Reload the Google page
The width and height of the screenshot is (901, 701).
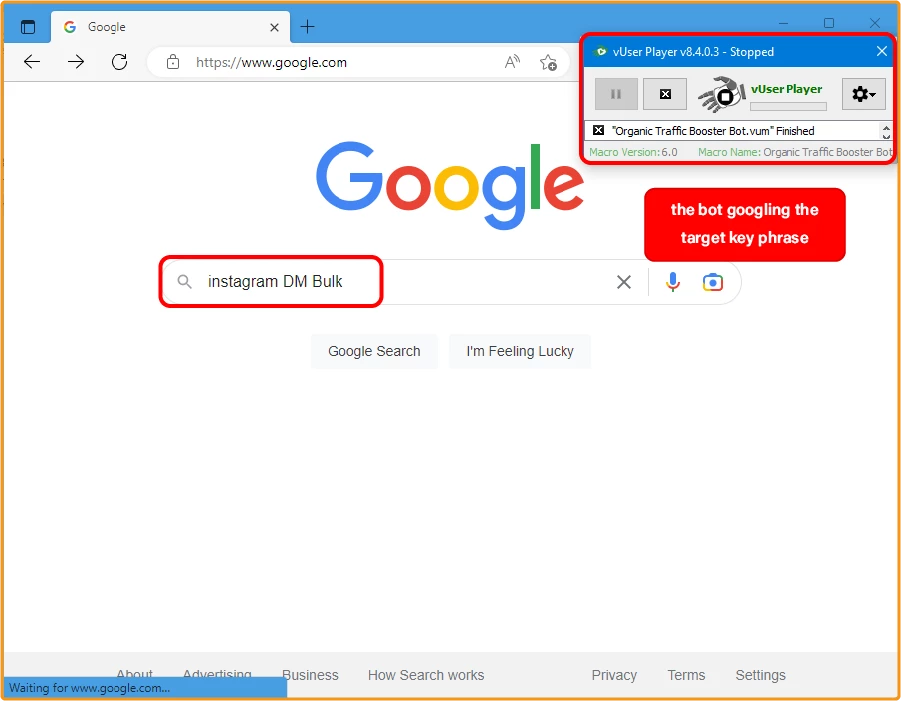pyautogui.click(x=120, y=61)
